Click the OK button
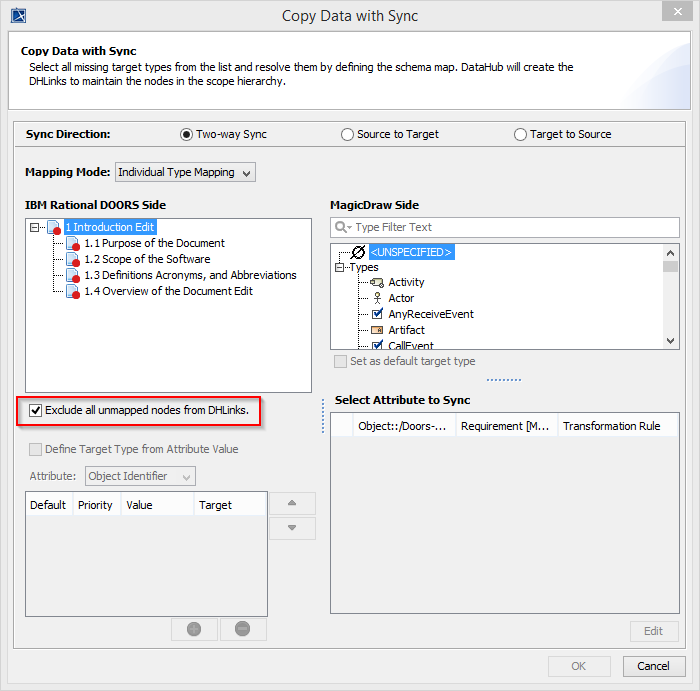Image resolution: width=700 pixels, height=691 pixels. click(x=579, y=666)
